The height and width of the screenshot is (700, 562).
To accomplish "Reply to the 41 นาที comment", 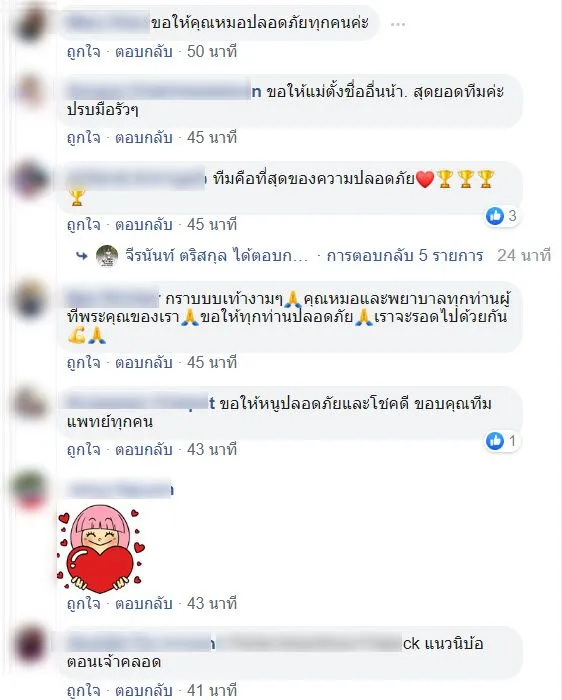I will coord(144,691).
